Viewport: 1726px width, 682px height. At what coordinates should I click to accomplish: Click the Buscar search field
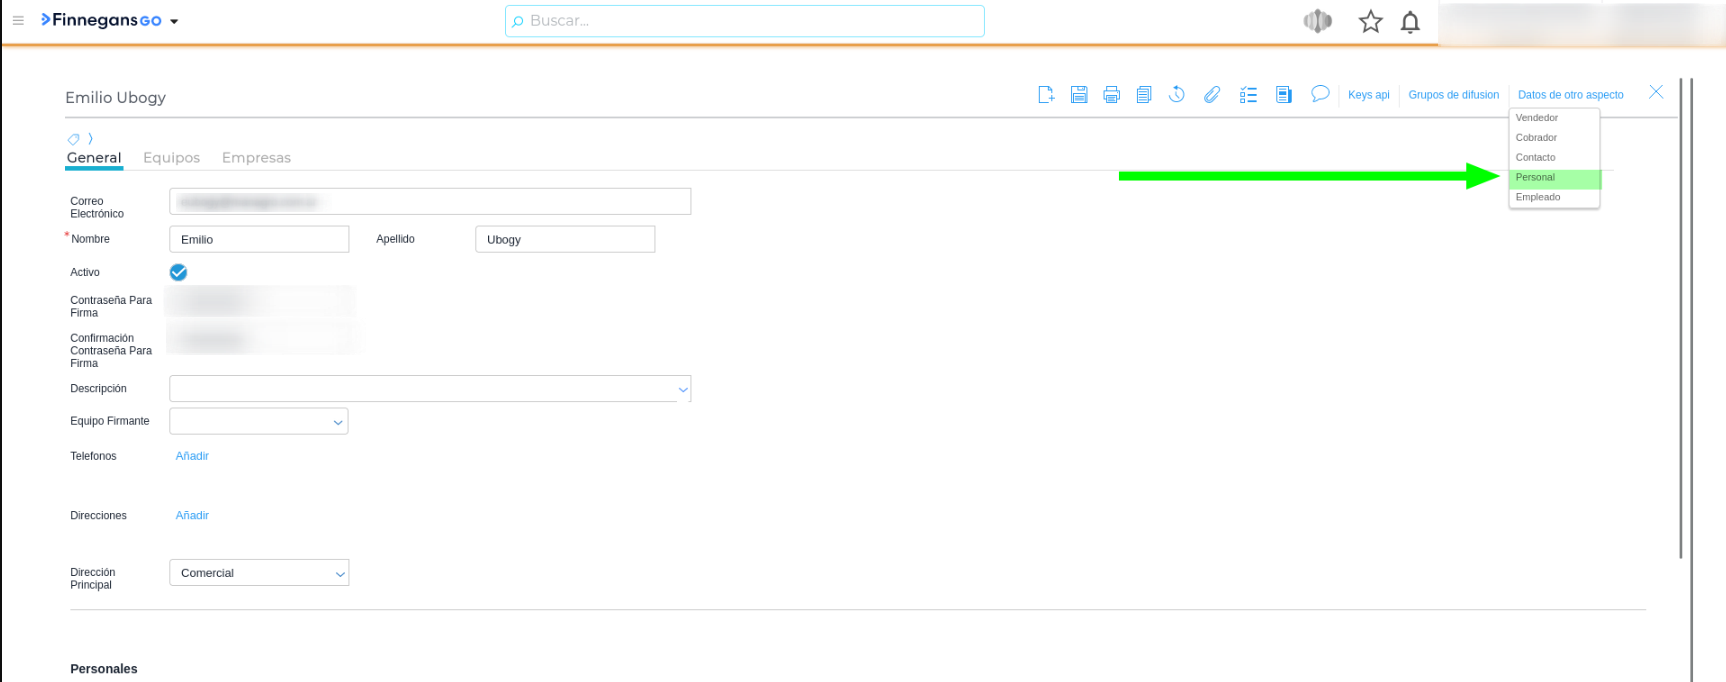click(745, 21)
